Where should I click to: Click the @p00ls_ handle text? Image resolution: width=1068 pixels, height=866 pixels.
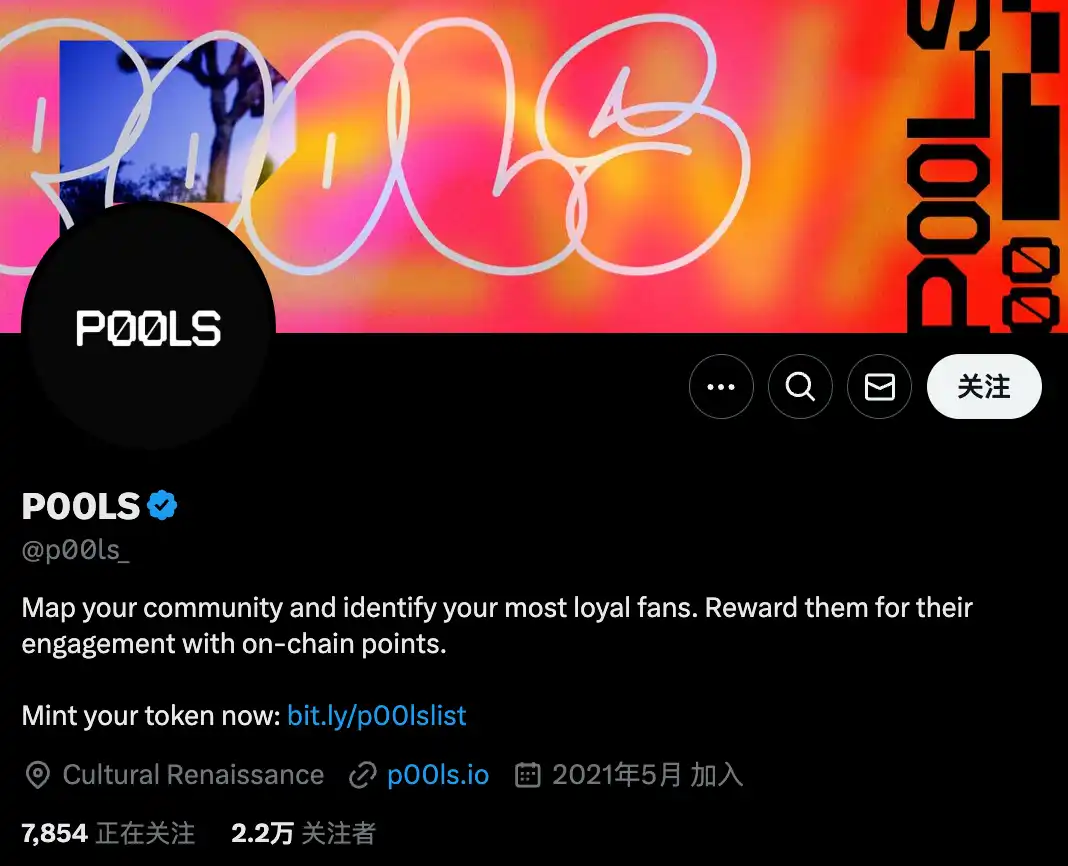click(x=76, y=550)
